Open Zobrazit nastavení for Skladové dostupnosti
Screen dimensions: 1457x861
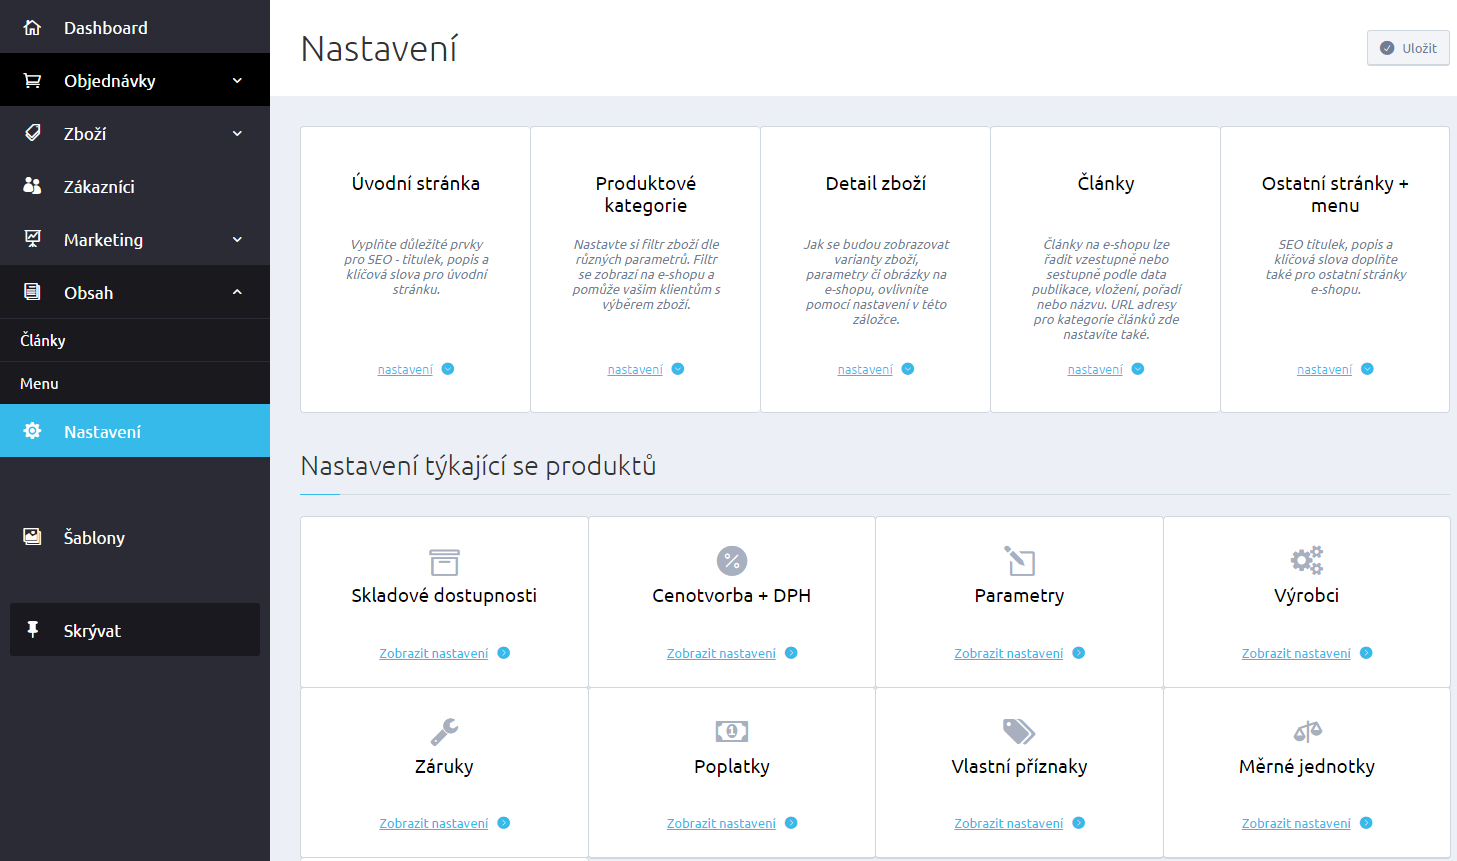point(433,654)
